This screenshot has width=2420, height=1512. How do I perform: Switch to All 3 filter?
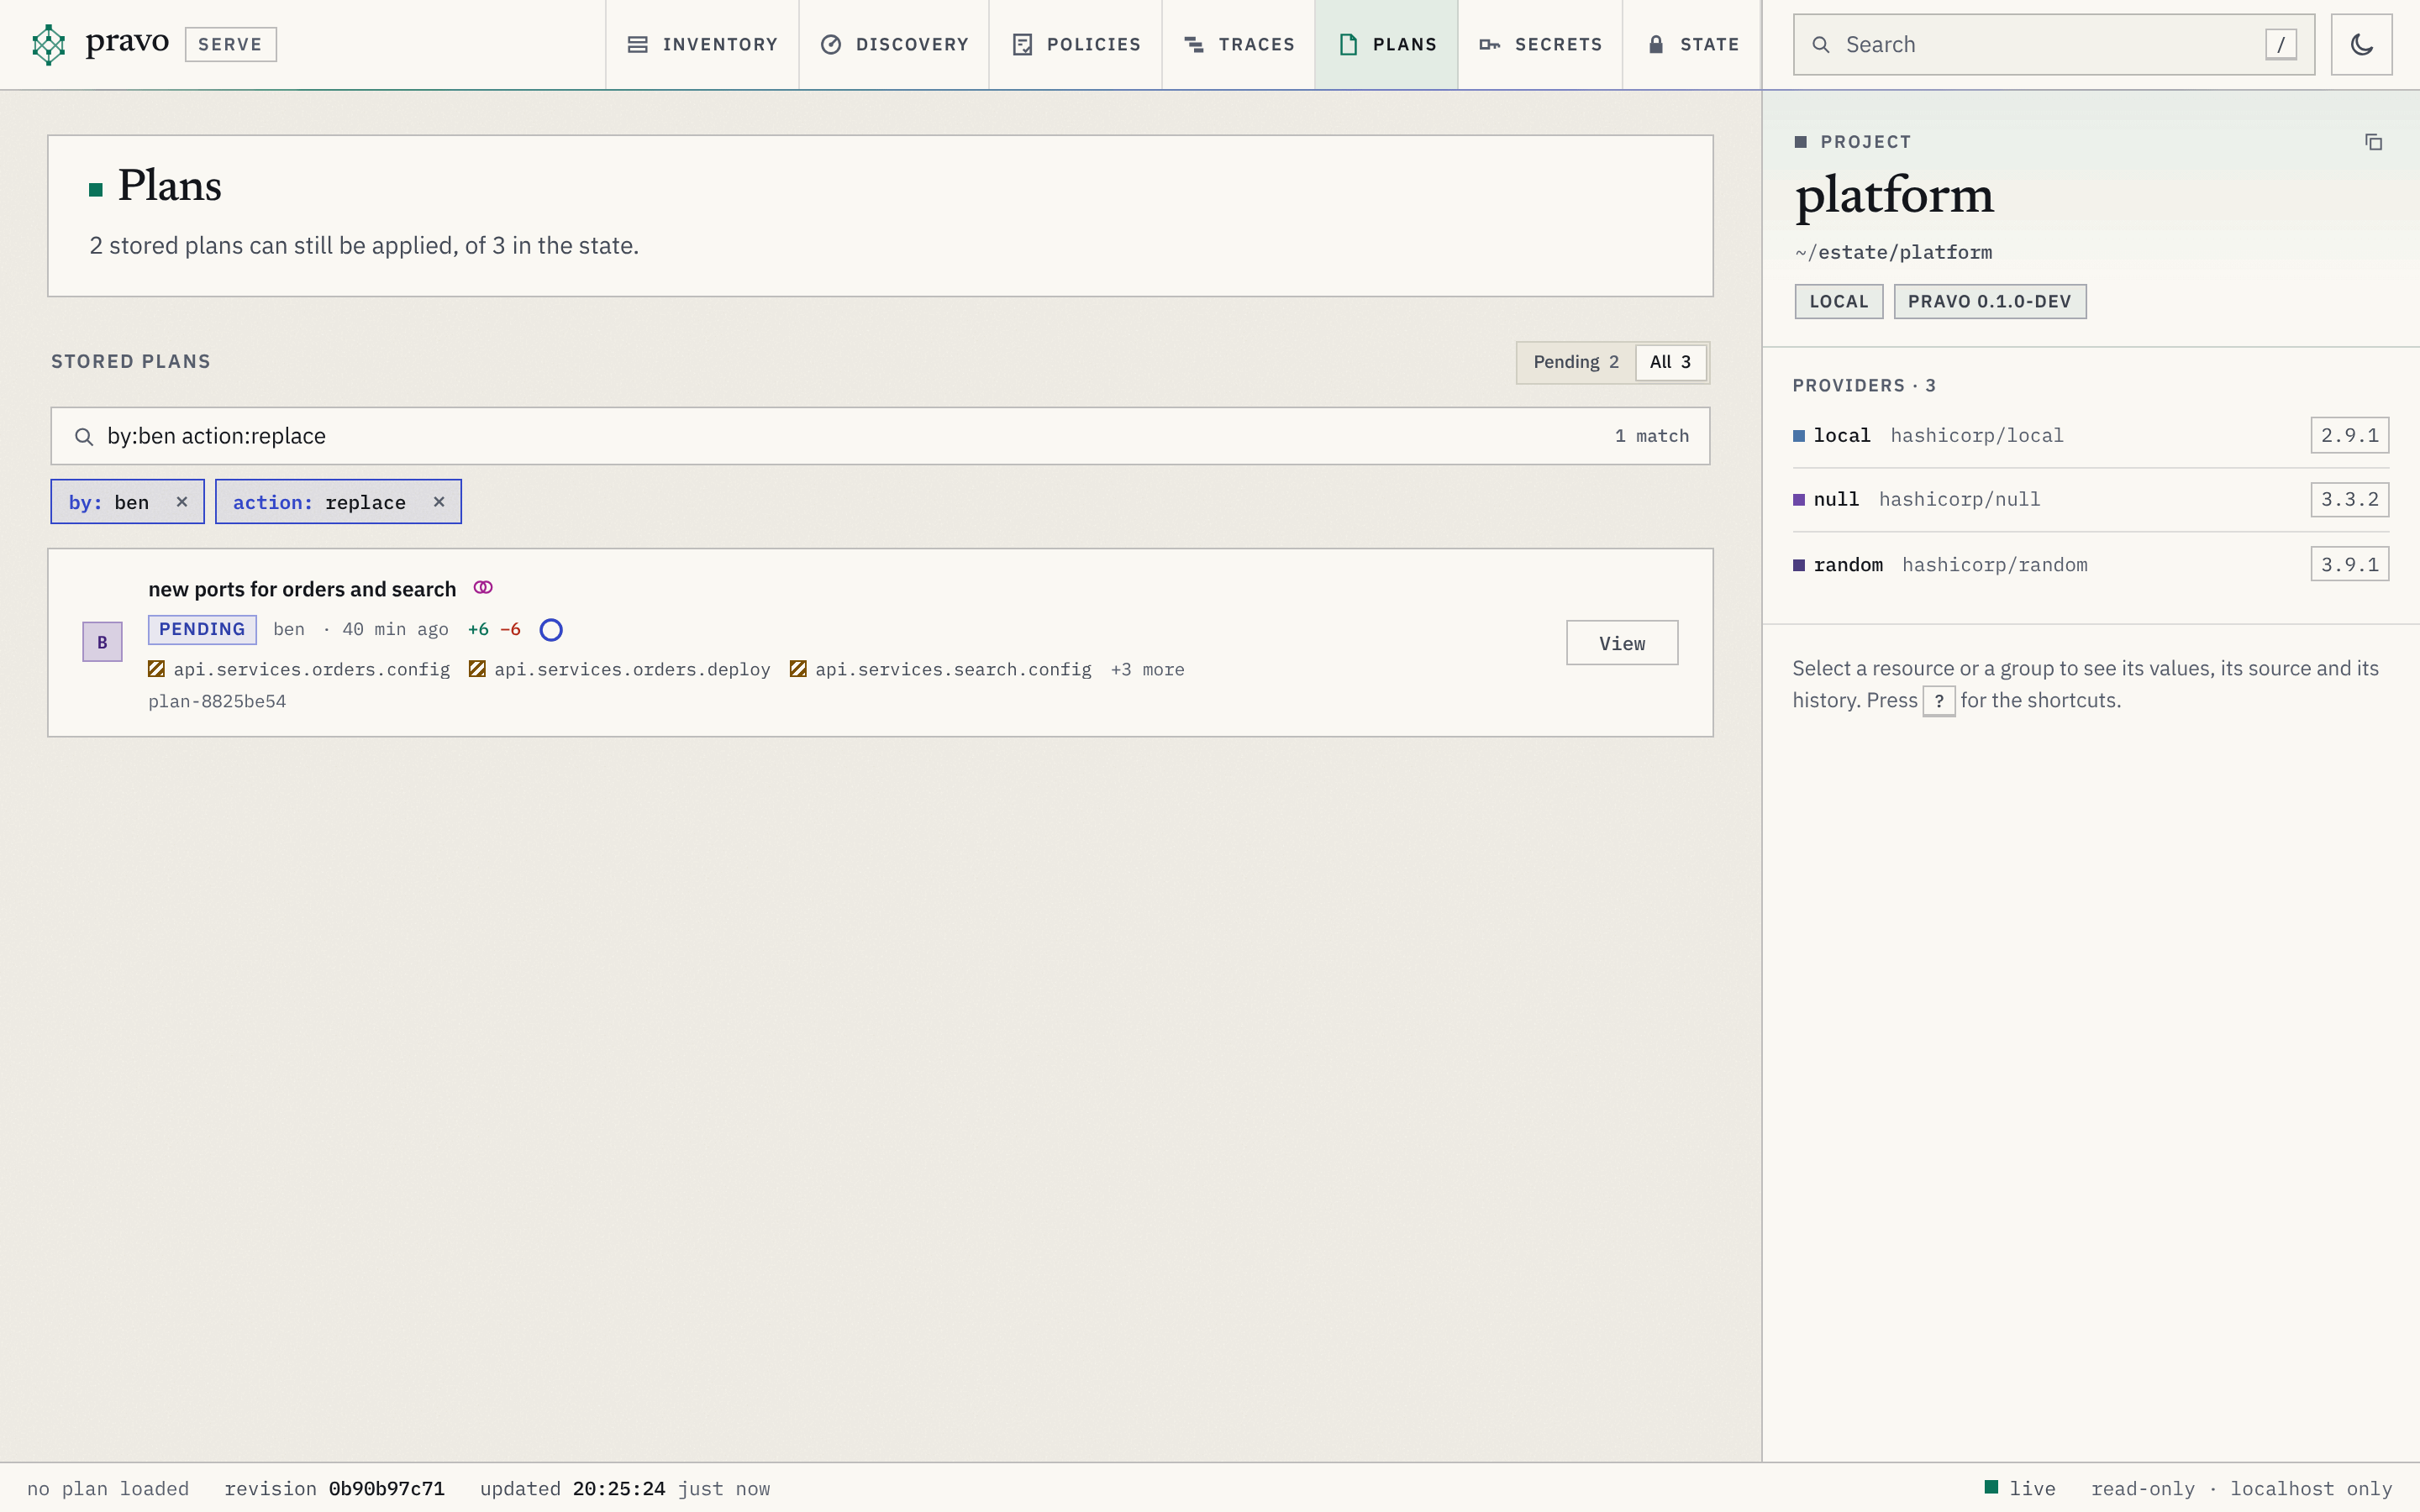(1670, 362)
